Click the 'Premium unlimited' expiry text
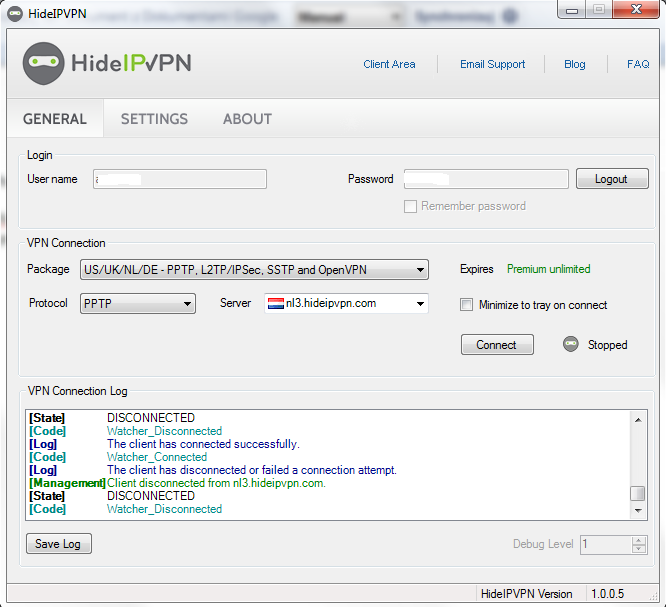666x607 pixels. tap(548, 269)
